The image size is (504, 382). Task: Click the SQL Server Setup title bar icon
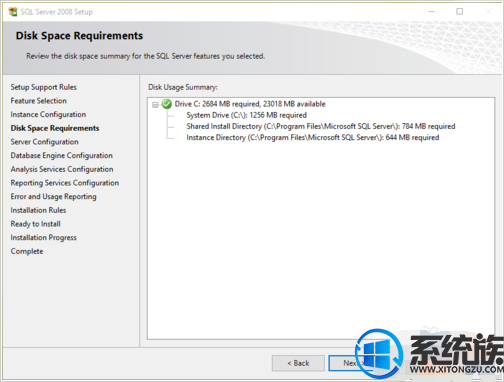pyautogui.click(x=13, y=12)
